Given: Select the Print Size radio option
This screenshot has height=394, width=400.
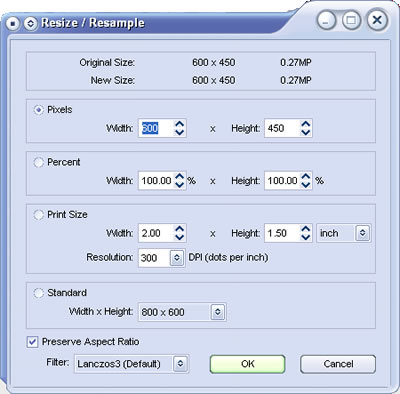Looking at the screenshot, I should pos(39,215).
